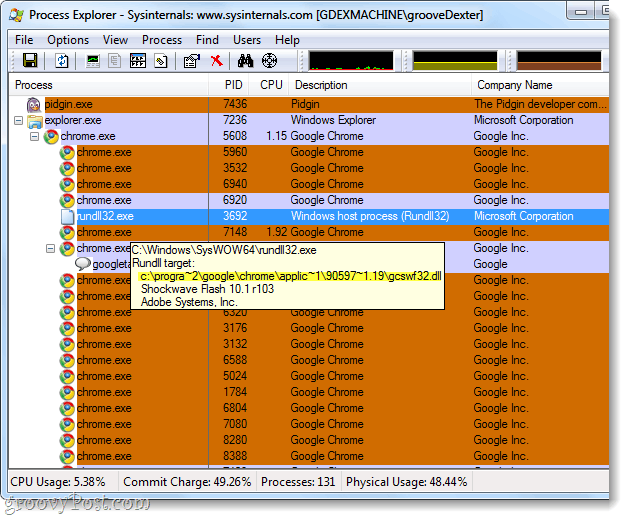This screenshot has width=629, height=520.
Task: Open the File menu
Action: (x=24, y=40)
